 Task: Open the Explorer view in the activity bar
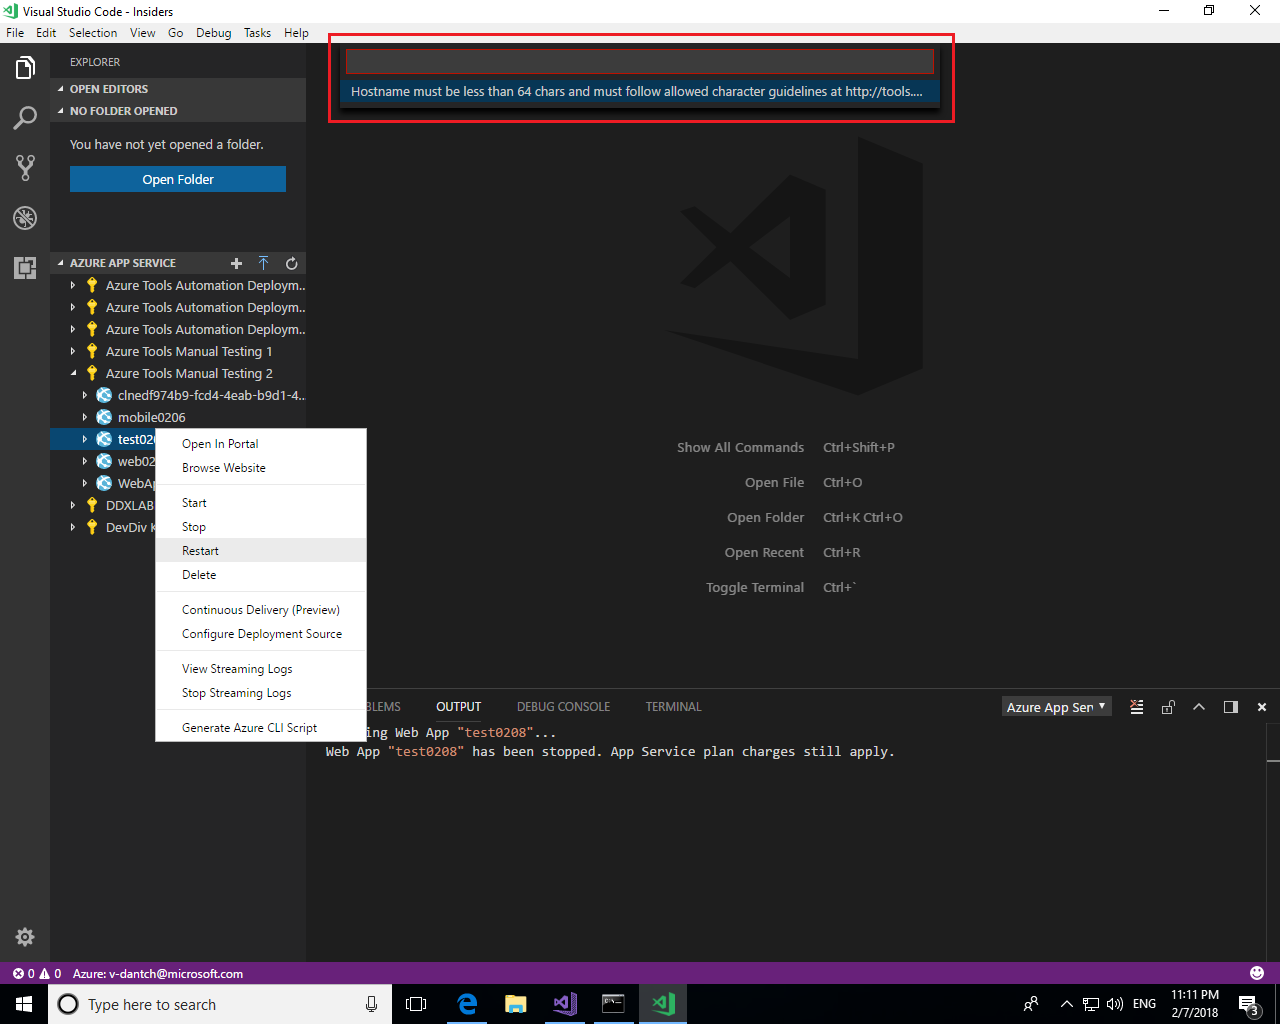click(x=24, y=68)
